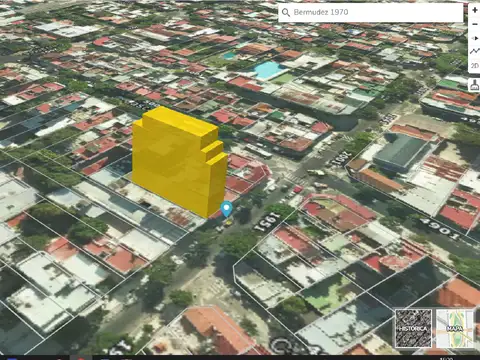
Task: Zoom out with the minus button
Action: point(474,24)
